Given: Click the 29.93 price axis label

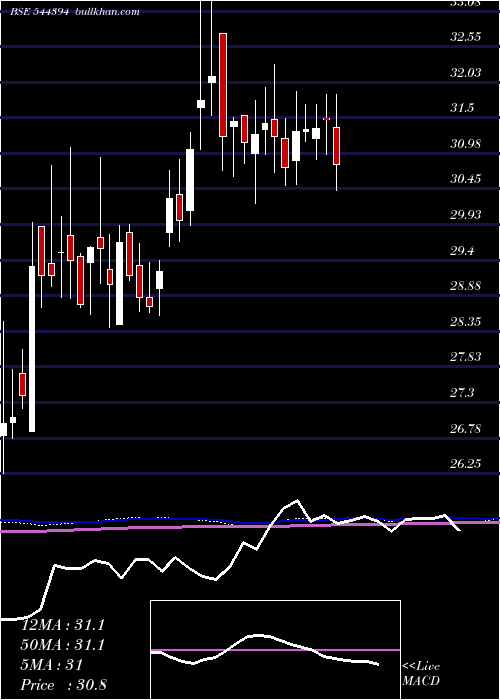Looking at the screenshot, I should pyautogui.click(x=466, y=215).
